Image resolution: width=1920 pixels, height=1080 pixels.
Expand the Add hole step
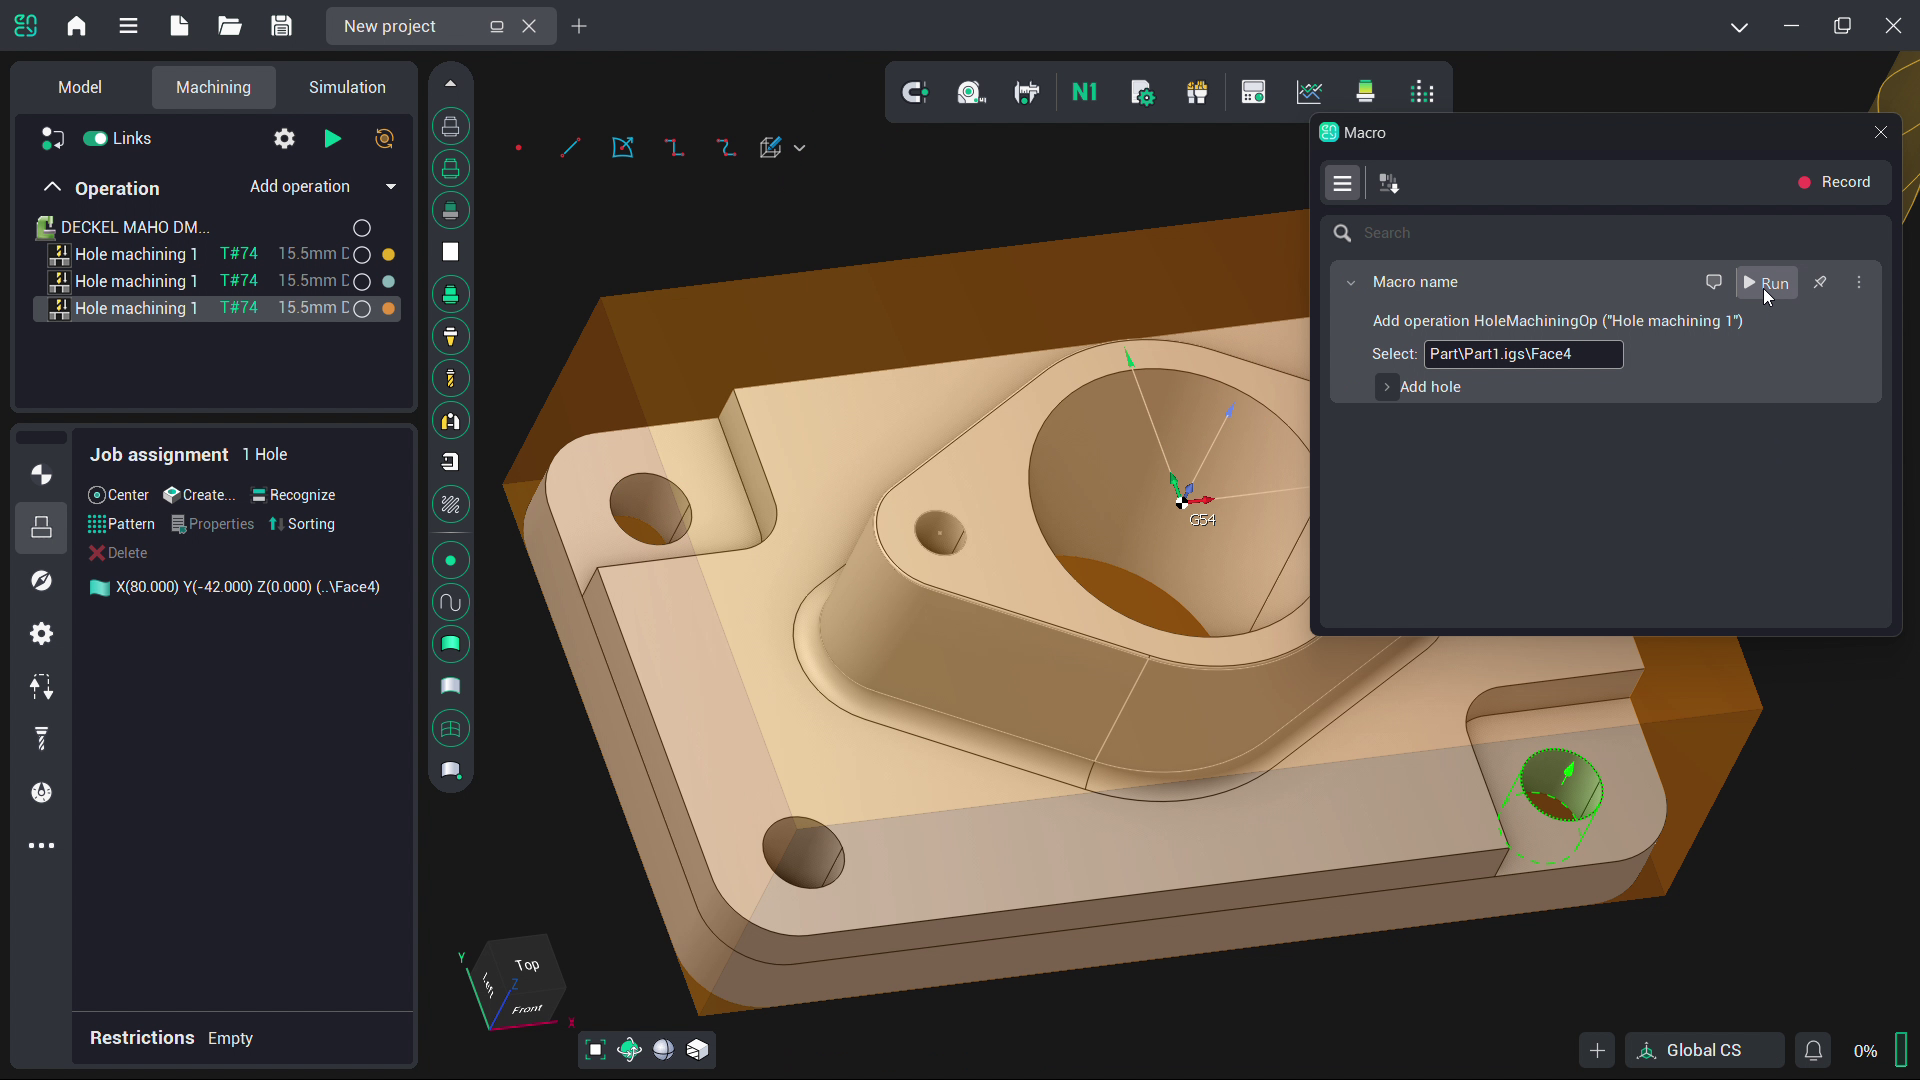tap(1387, 387)
